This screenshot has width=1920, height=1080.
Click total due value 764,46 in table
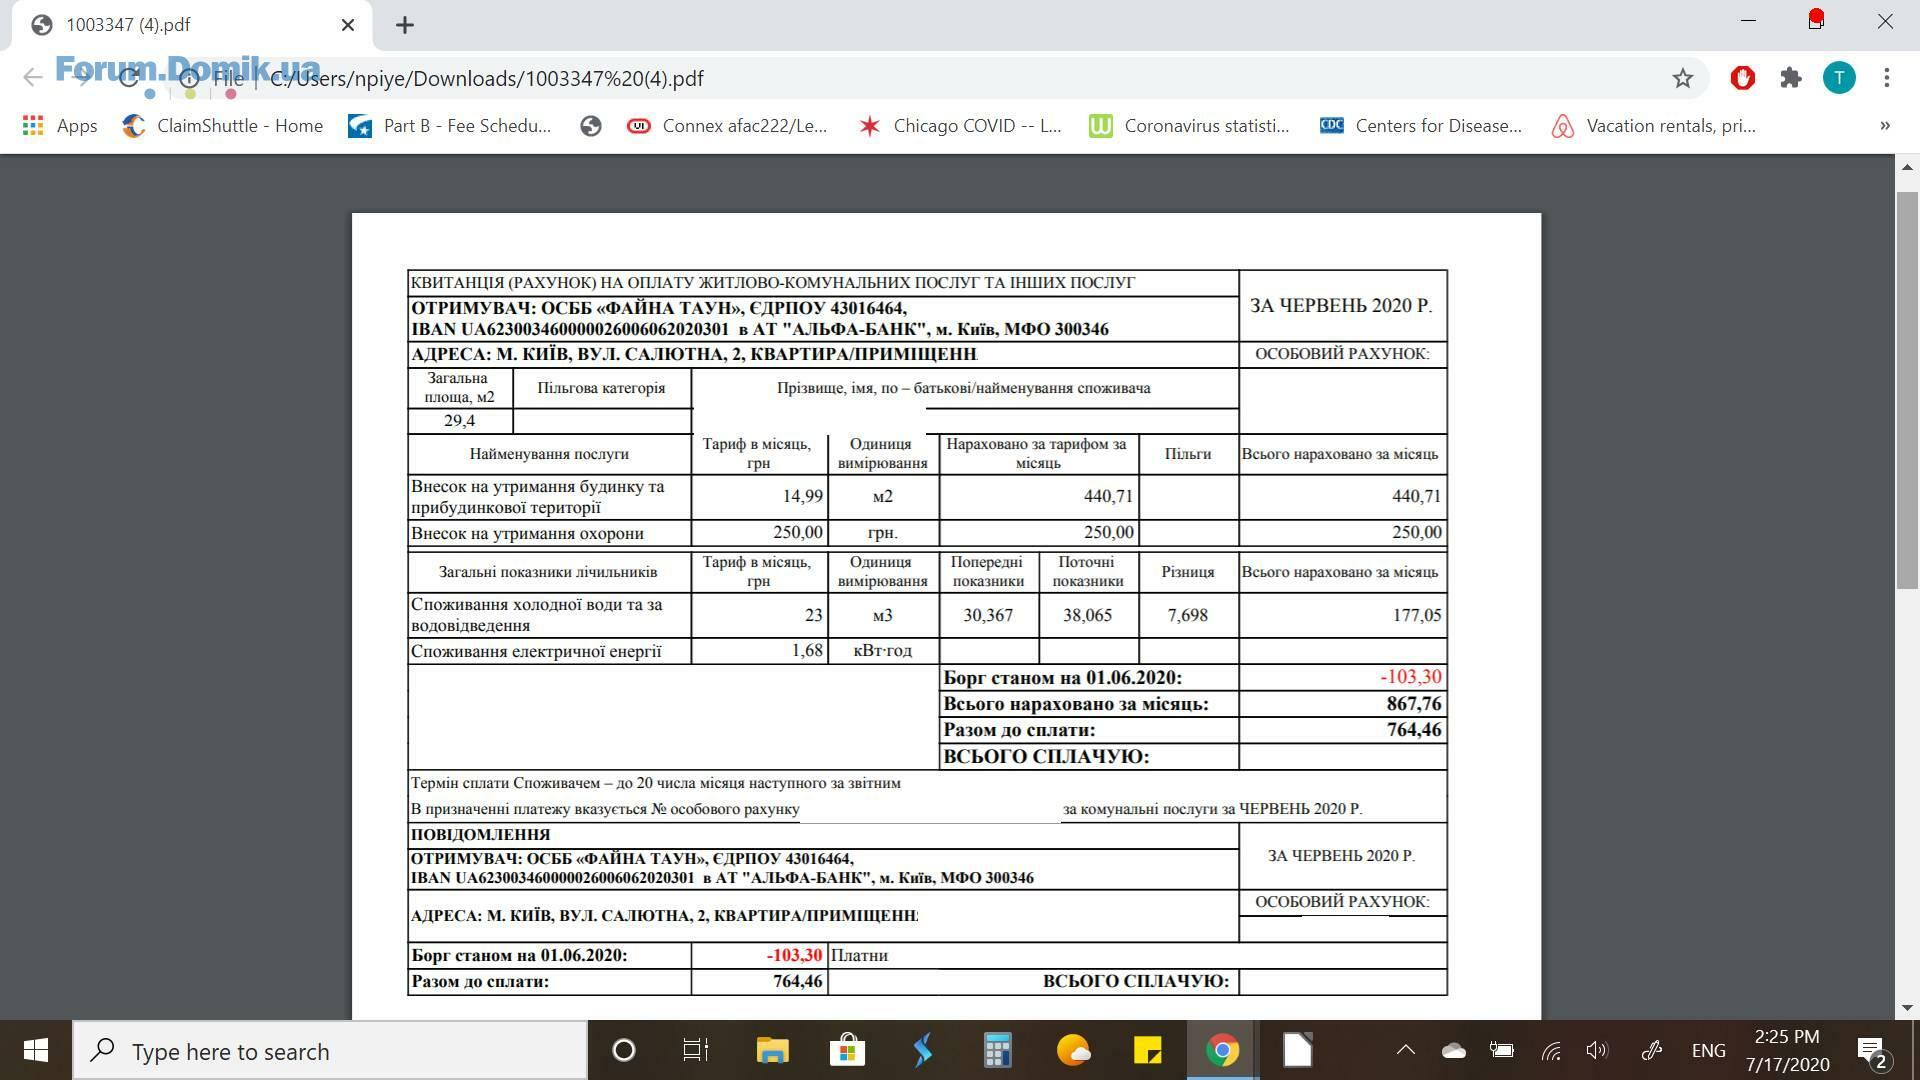tap(1414, 730)
